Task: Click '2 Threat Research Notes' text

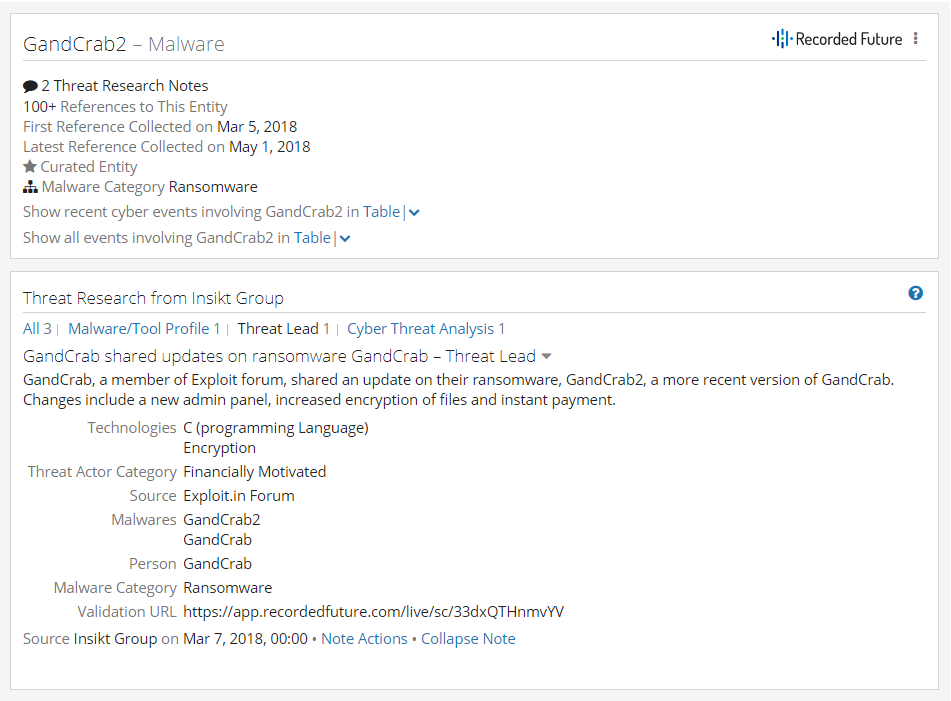Action: pos(124,86)
